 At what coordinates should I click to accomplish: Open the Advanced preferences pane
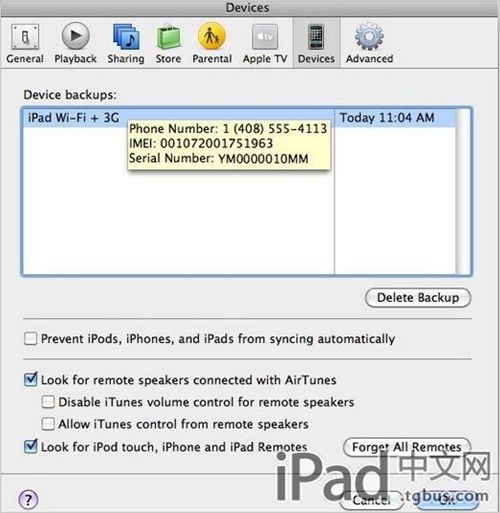click(369, 44)
